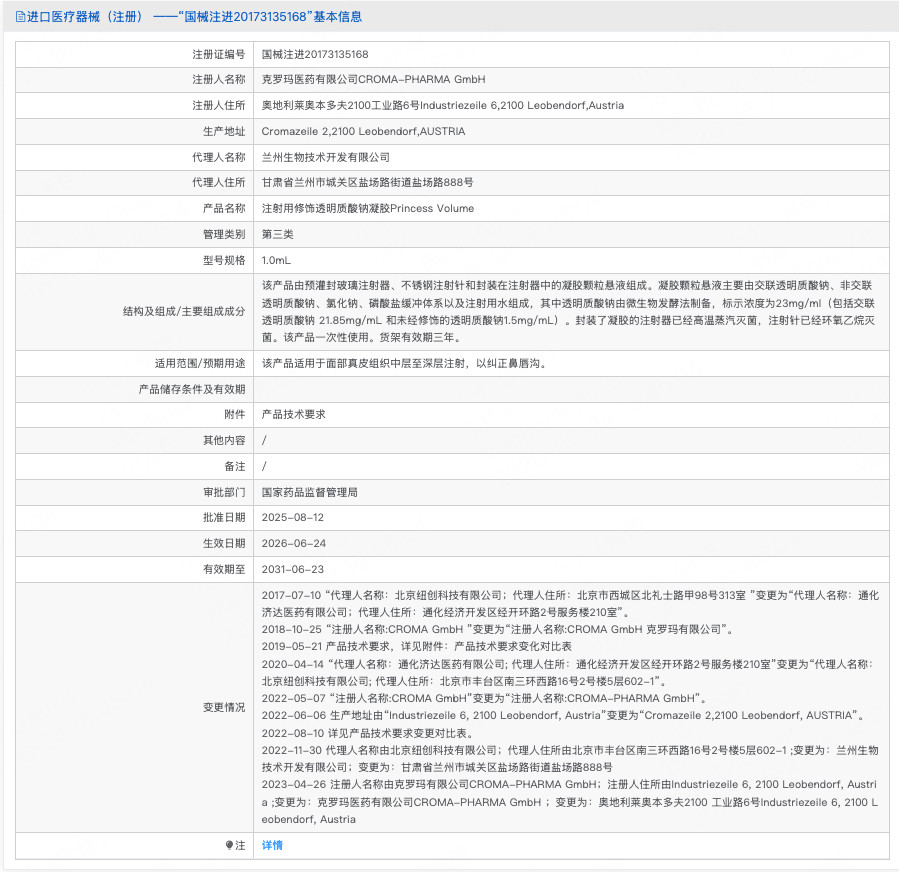This screenshot has width=899, height=872.
Task: Click model specification value 1.0mL
Action: tap(276, 260)
